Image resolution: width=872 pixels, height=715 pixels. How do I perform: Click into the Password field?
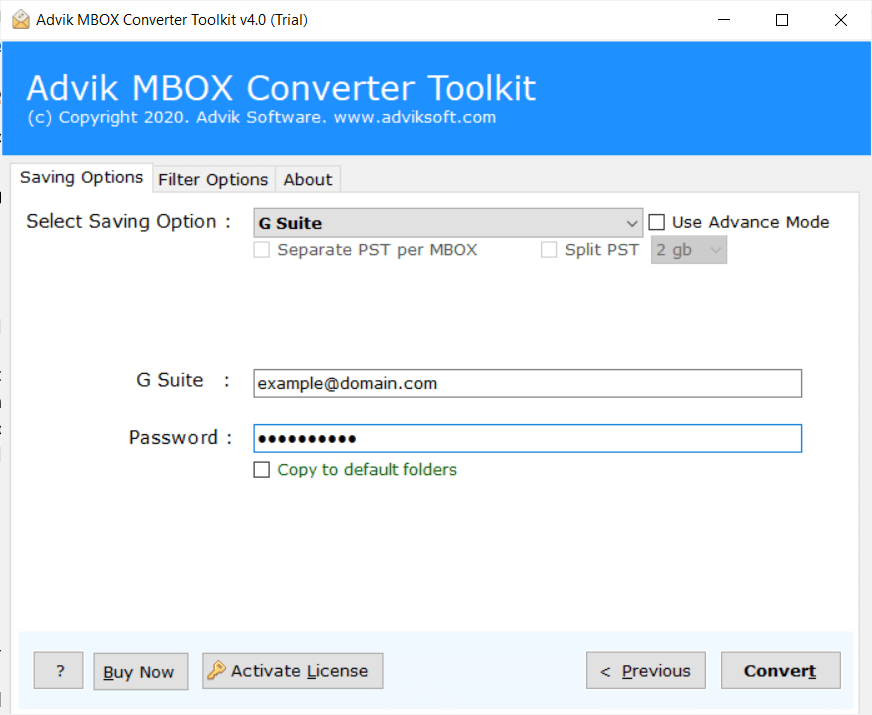527,438
